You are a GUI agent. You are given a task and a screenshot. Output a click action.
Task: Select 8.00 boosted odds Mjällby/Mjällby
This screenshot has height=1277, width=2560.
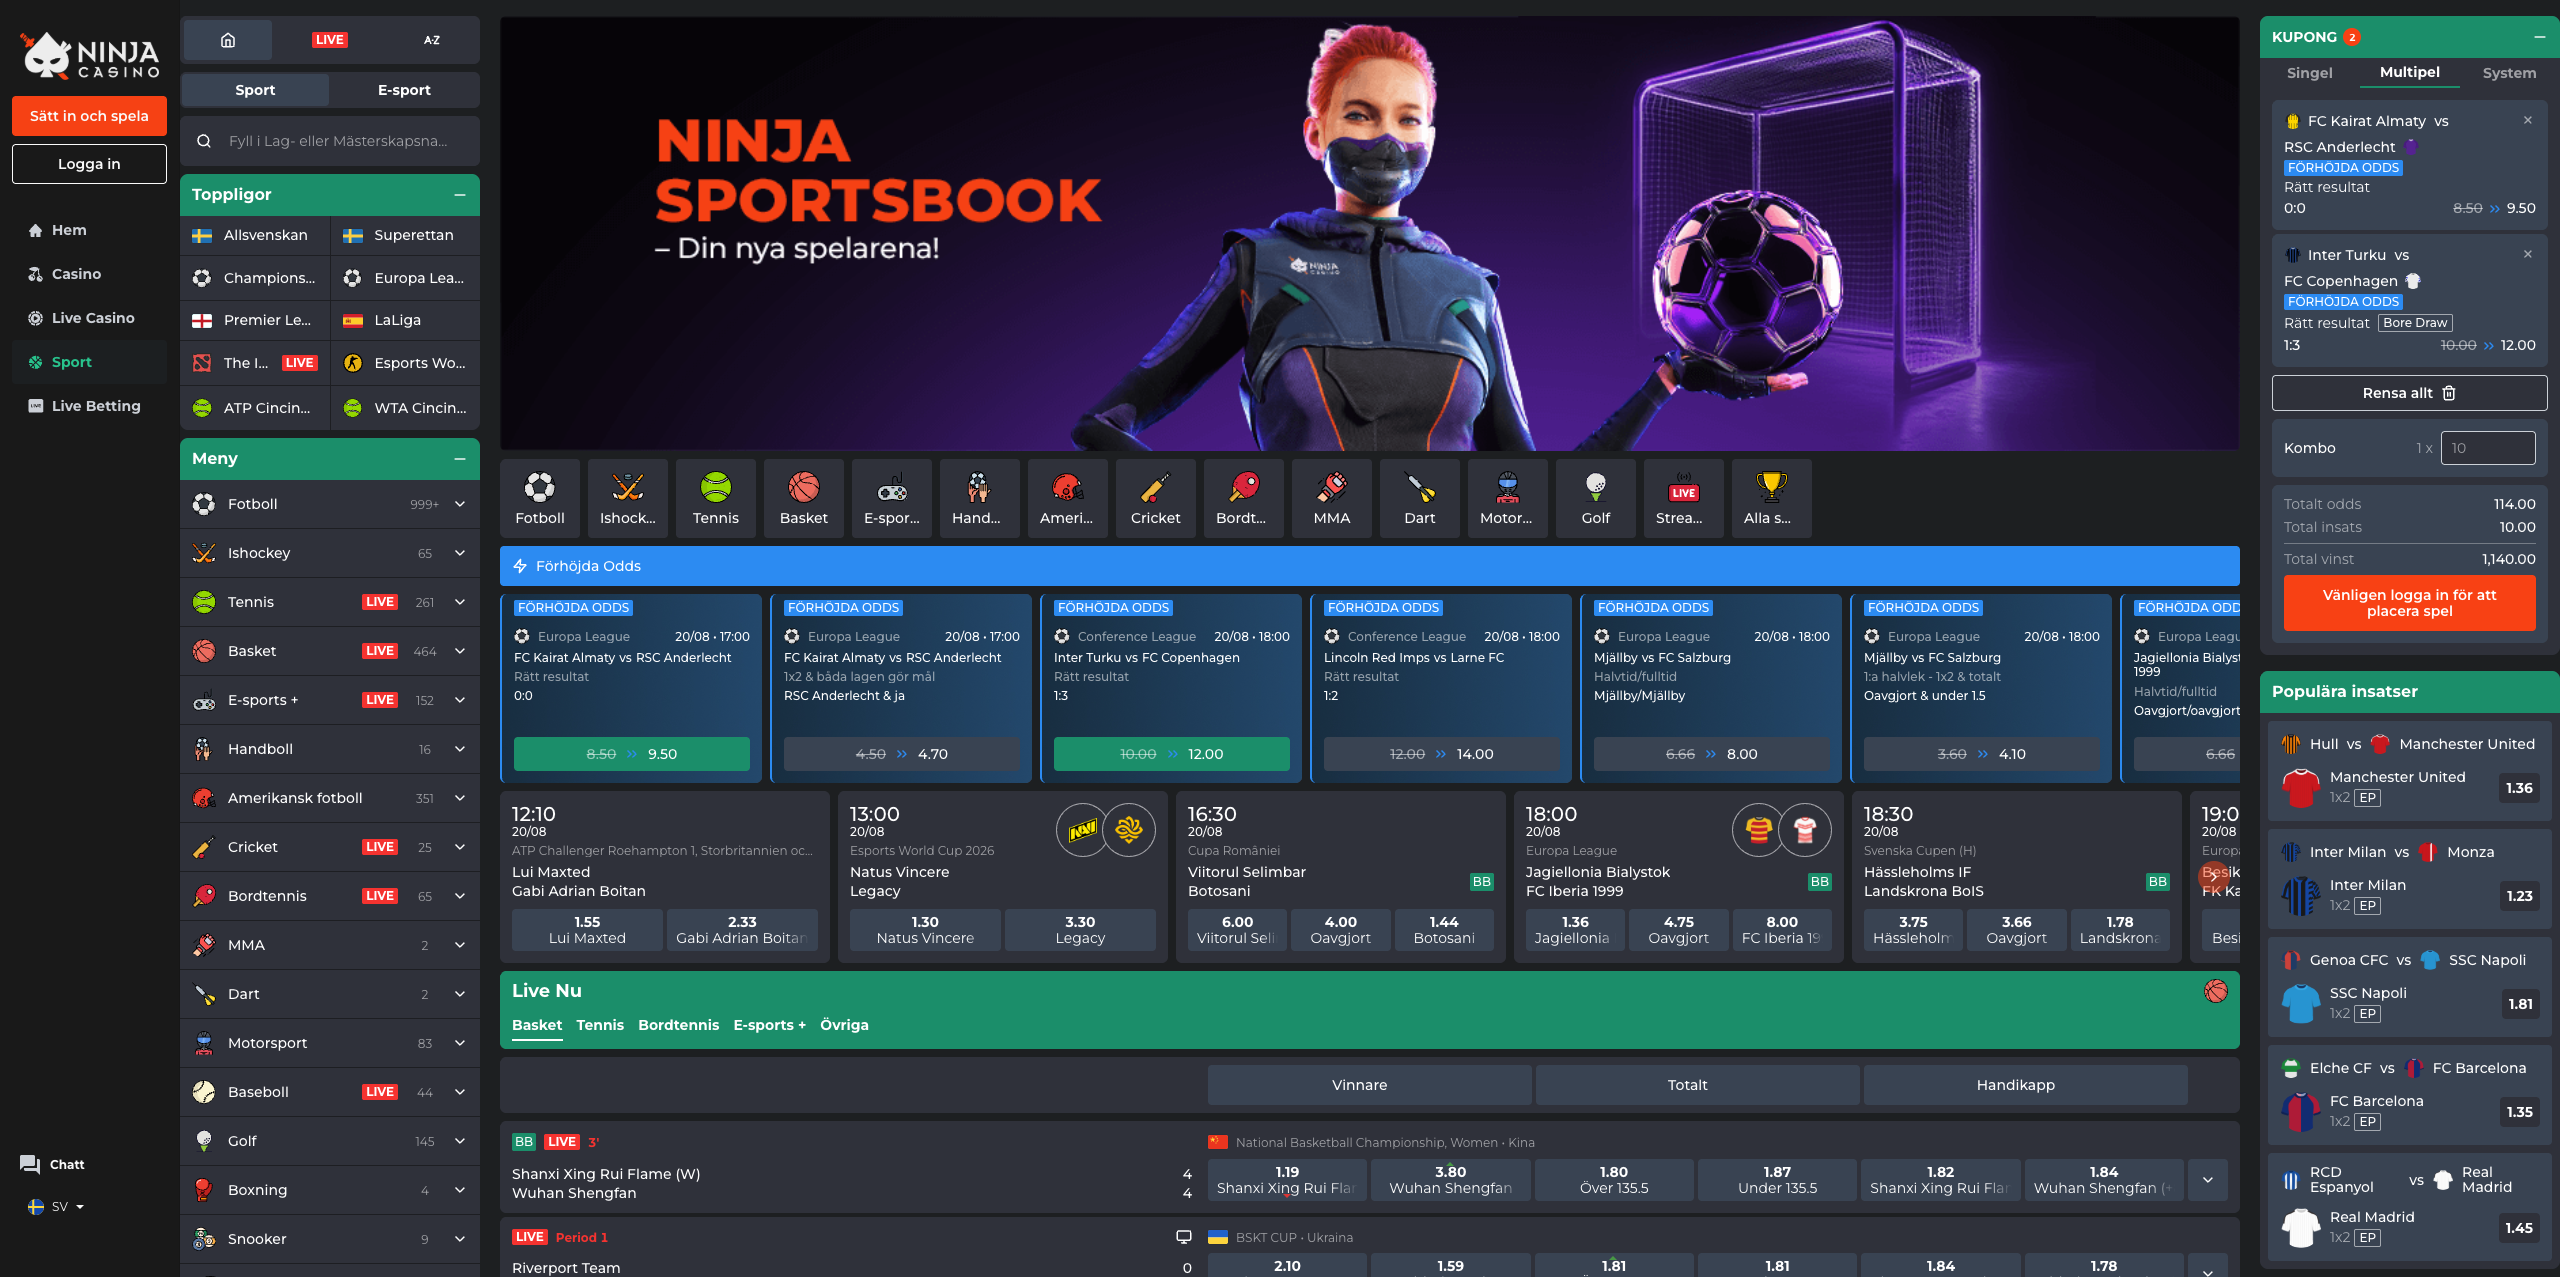coord(1712,754)
